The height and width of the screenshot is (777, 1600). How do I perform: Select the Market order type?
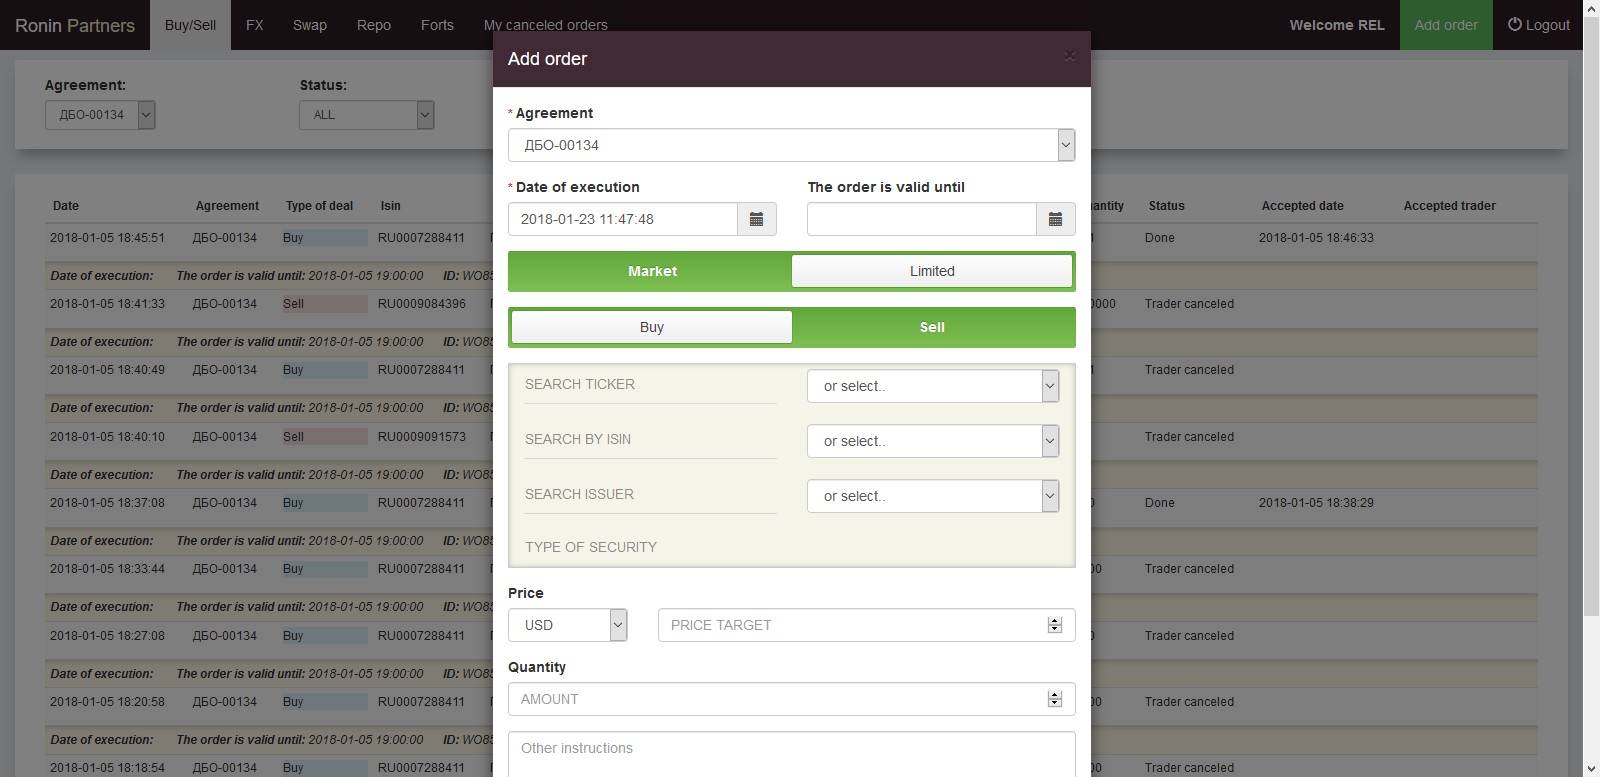tap(652, 271)
